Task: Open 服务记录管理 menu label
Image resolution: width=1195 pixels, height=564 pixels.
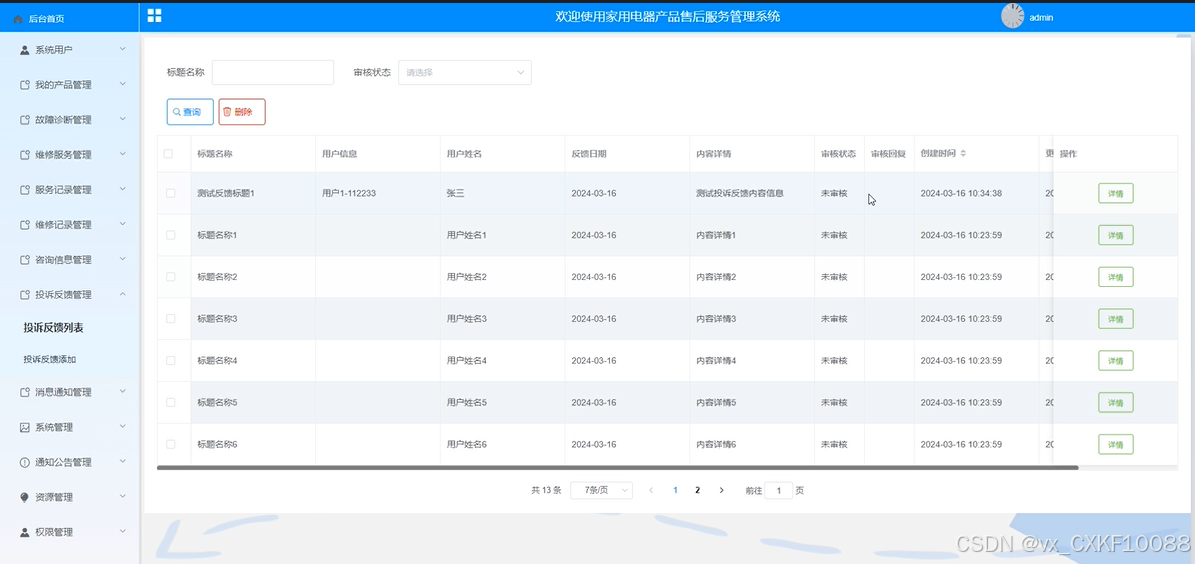Action: [63, 190]
